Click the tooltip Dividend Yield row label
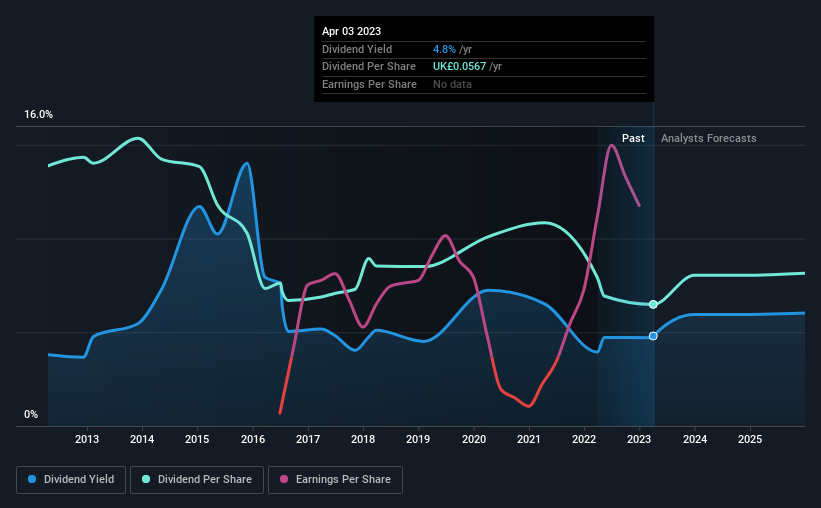The image size is (821, 508). [x=357, y=49]
